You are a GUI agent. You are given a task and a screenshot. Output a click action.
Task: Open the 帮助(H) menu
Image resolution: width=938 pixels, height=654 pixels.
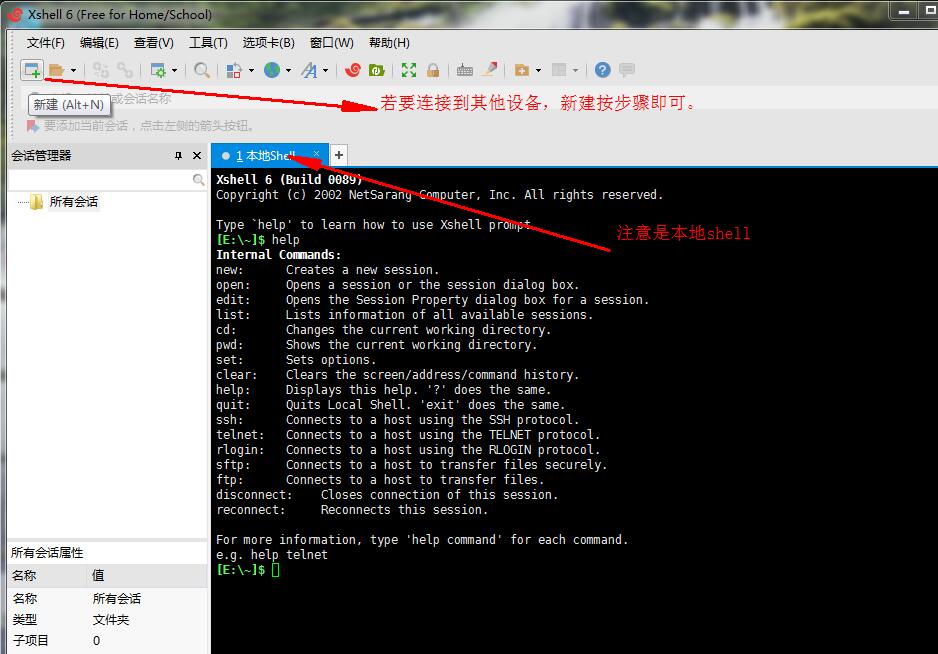389,42
